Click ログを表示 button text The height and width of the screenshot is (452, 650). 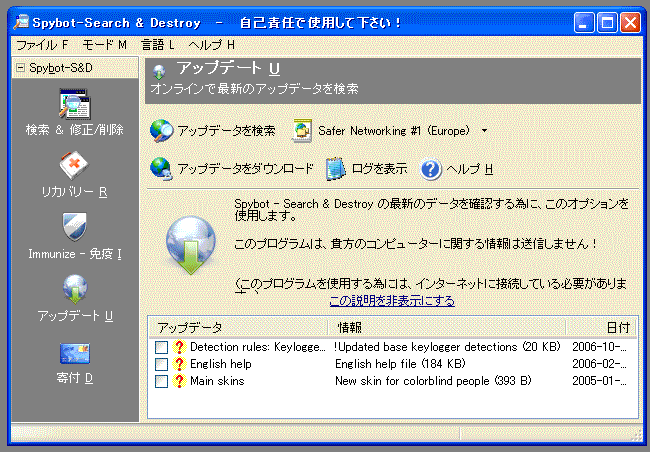pos(379,169)
